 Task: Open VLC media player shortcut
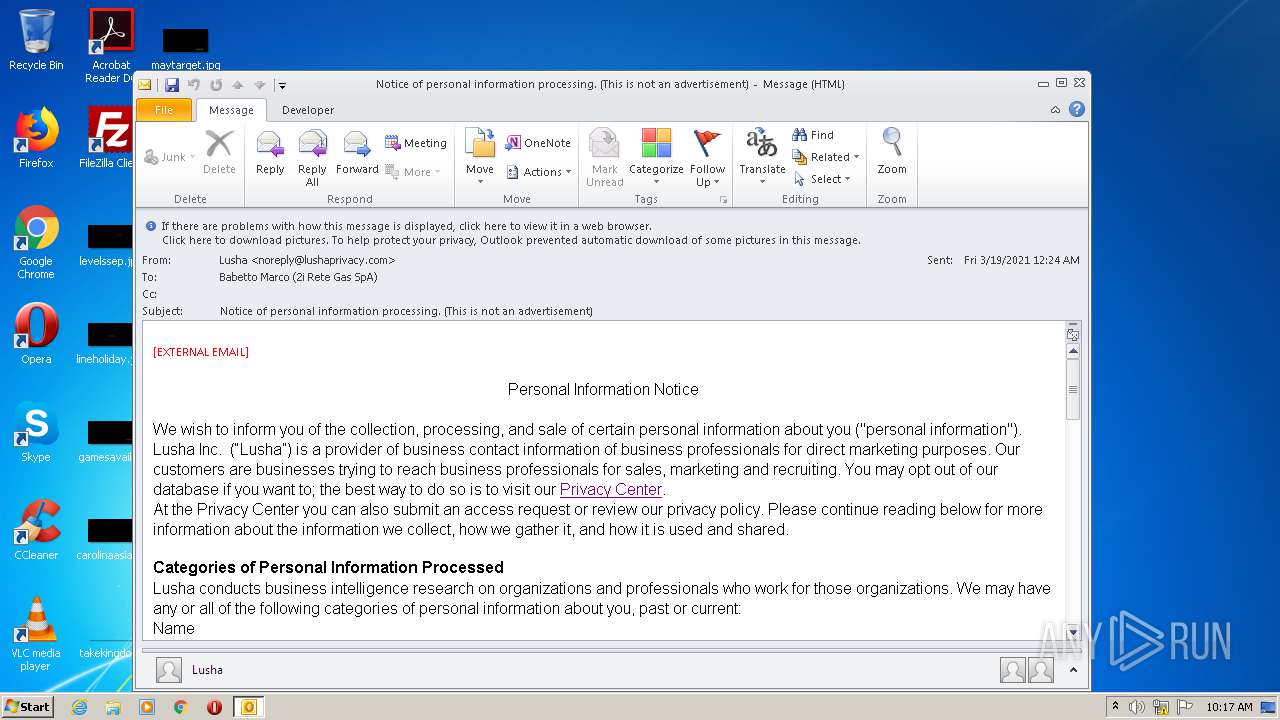click(36, 634)
